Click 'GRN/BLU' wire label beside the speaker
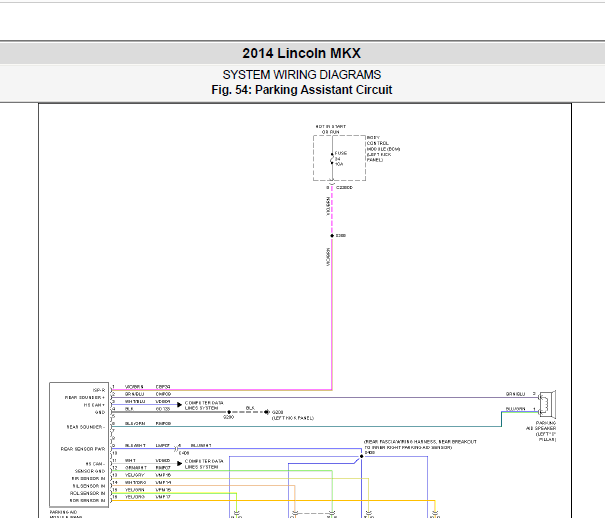 tap(515, 394)
